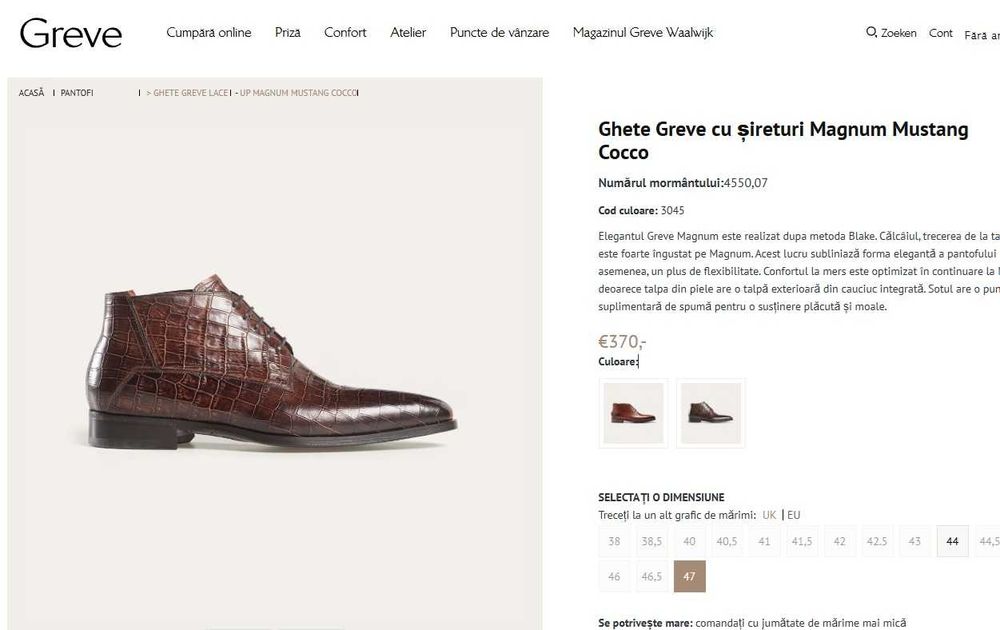Open Puncte de vânzare
The width and height of the screenshot is (1000, 630).
499,33
